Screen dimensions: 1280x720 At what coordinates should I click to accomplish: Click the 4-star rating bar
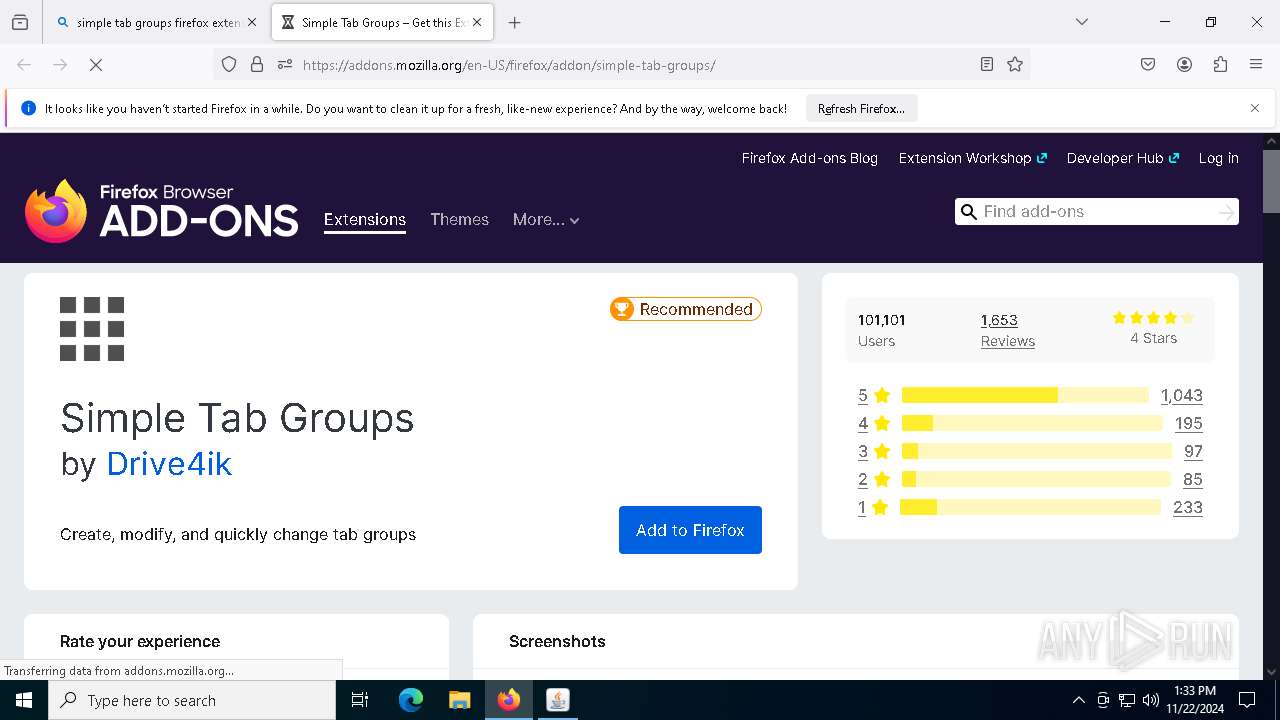pos(1031,423)
